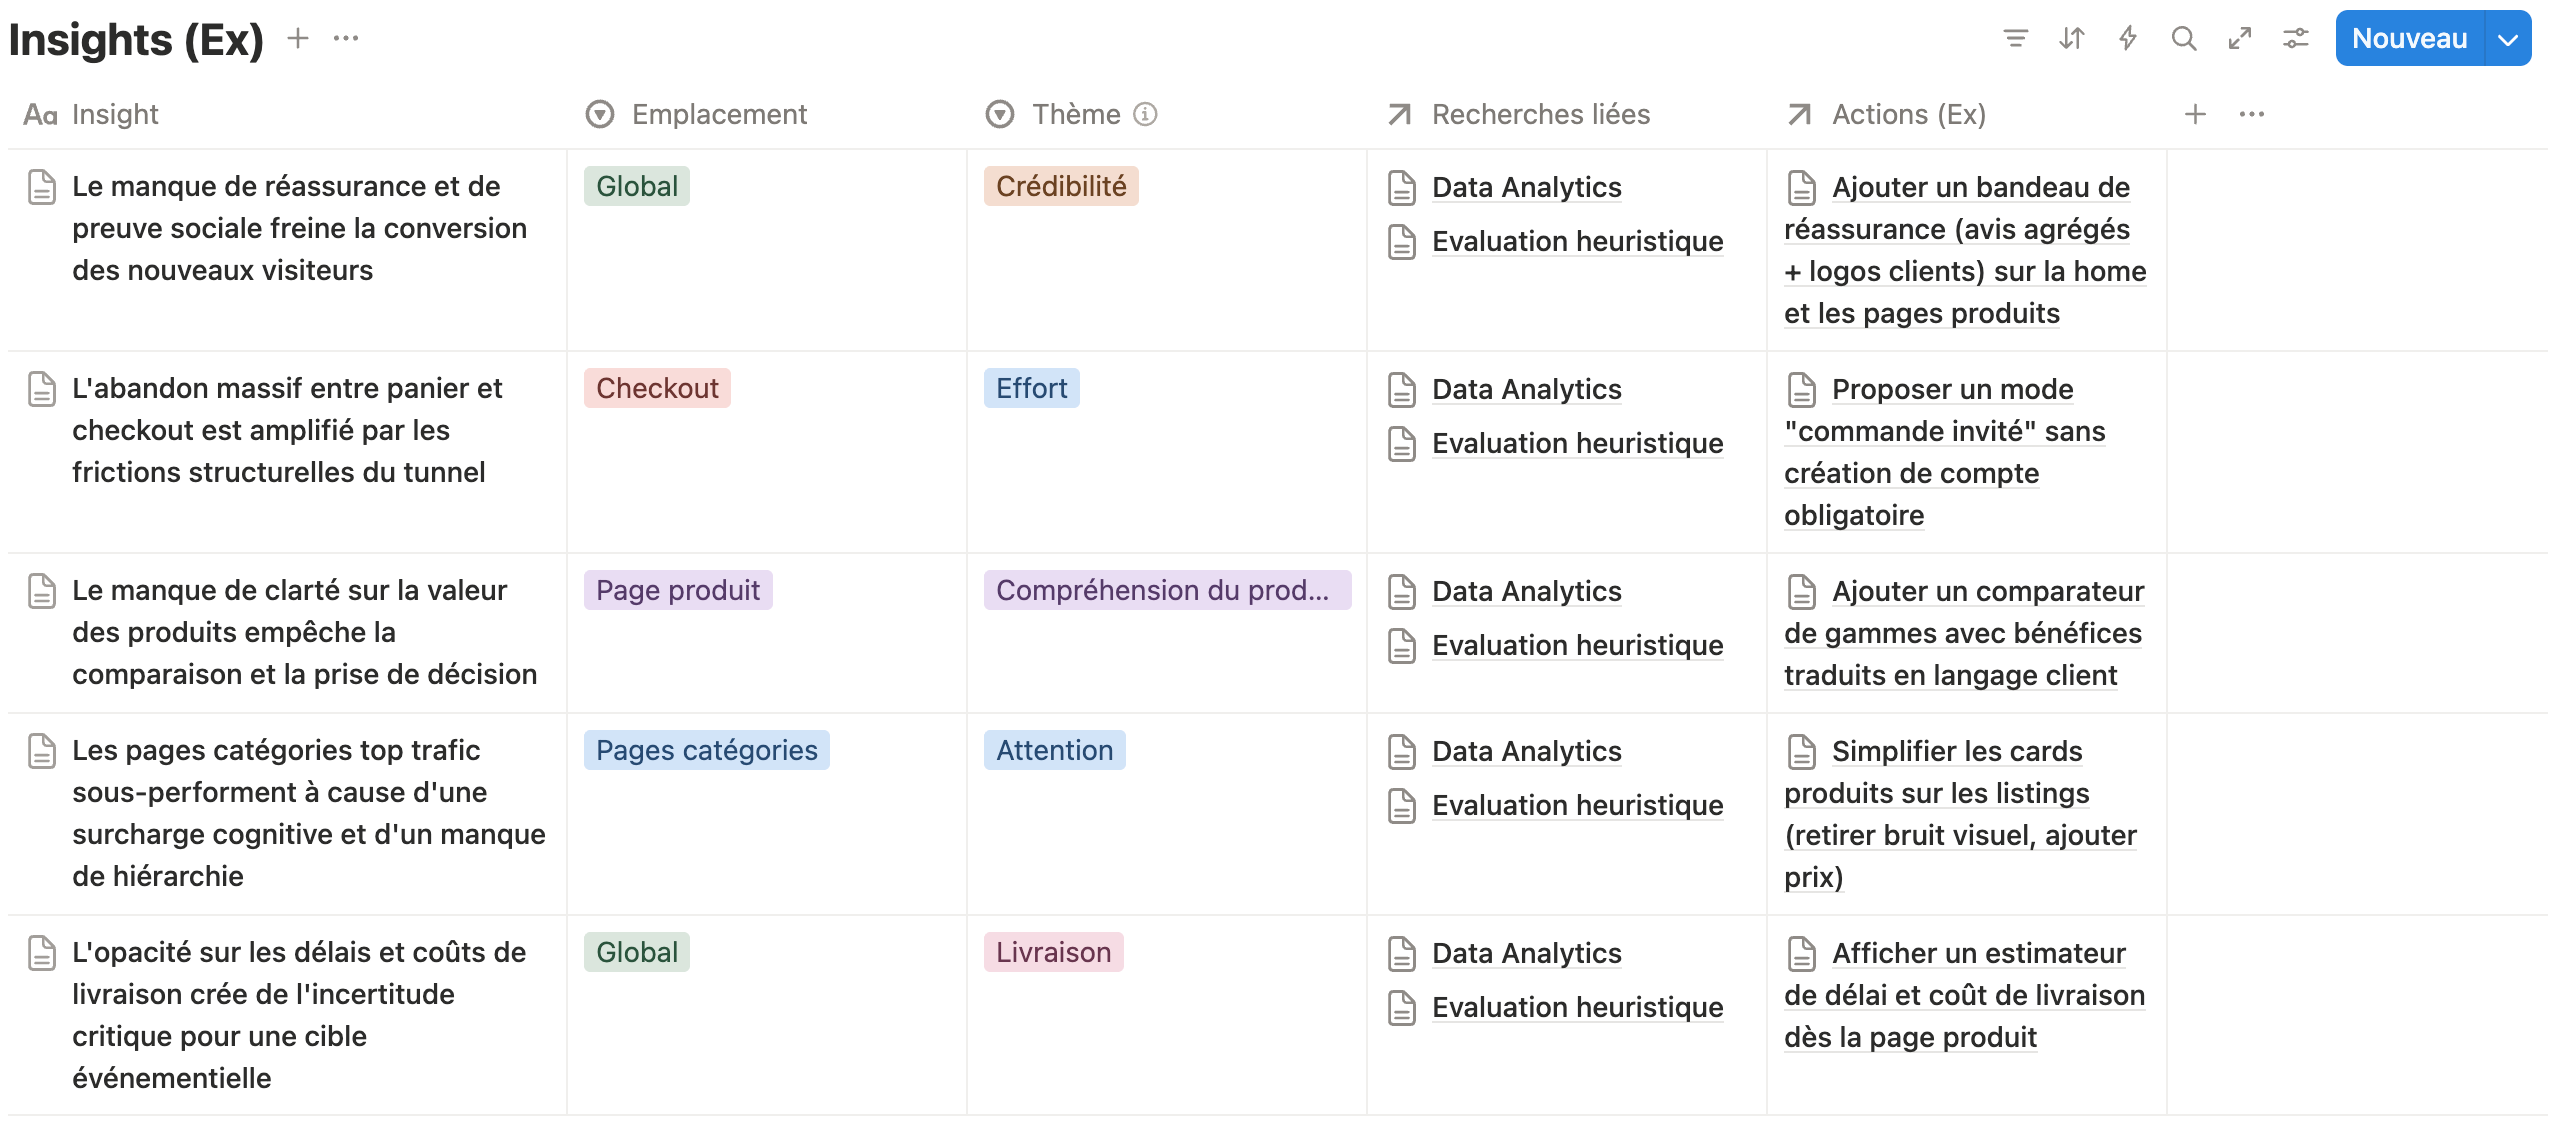
Task: Add a new property column
Action: (2195, 114)
